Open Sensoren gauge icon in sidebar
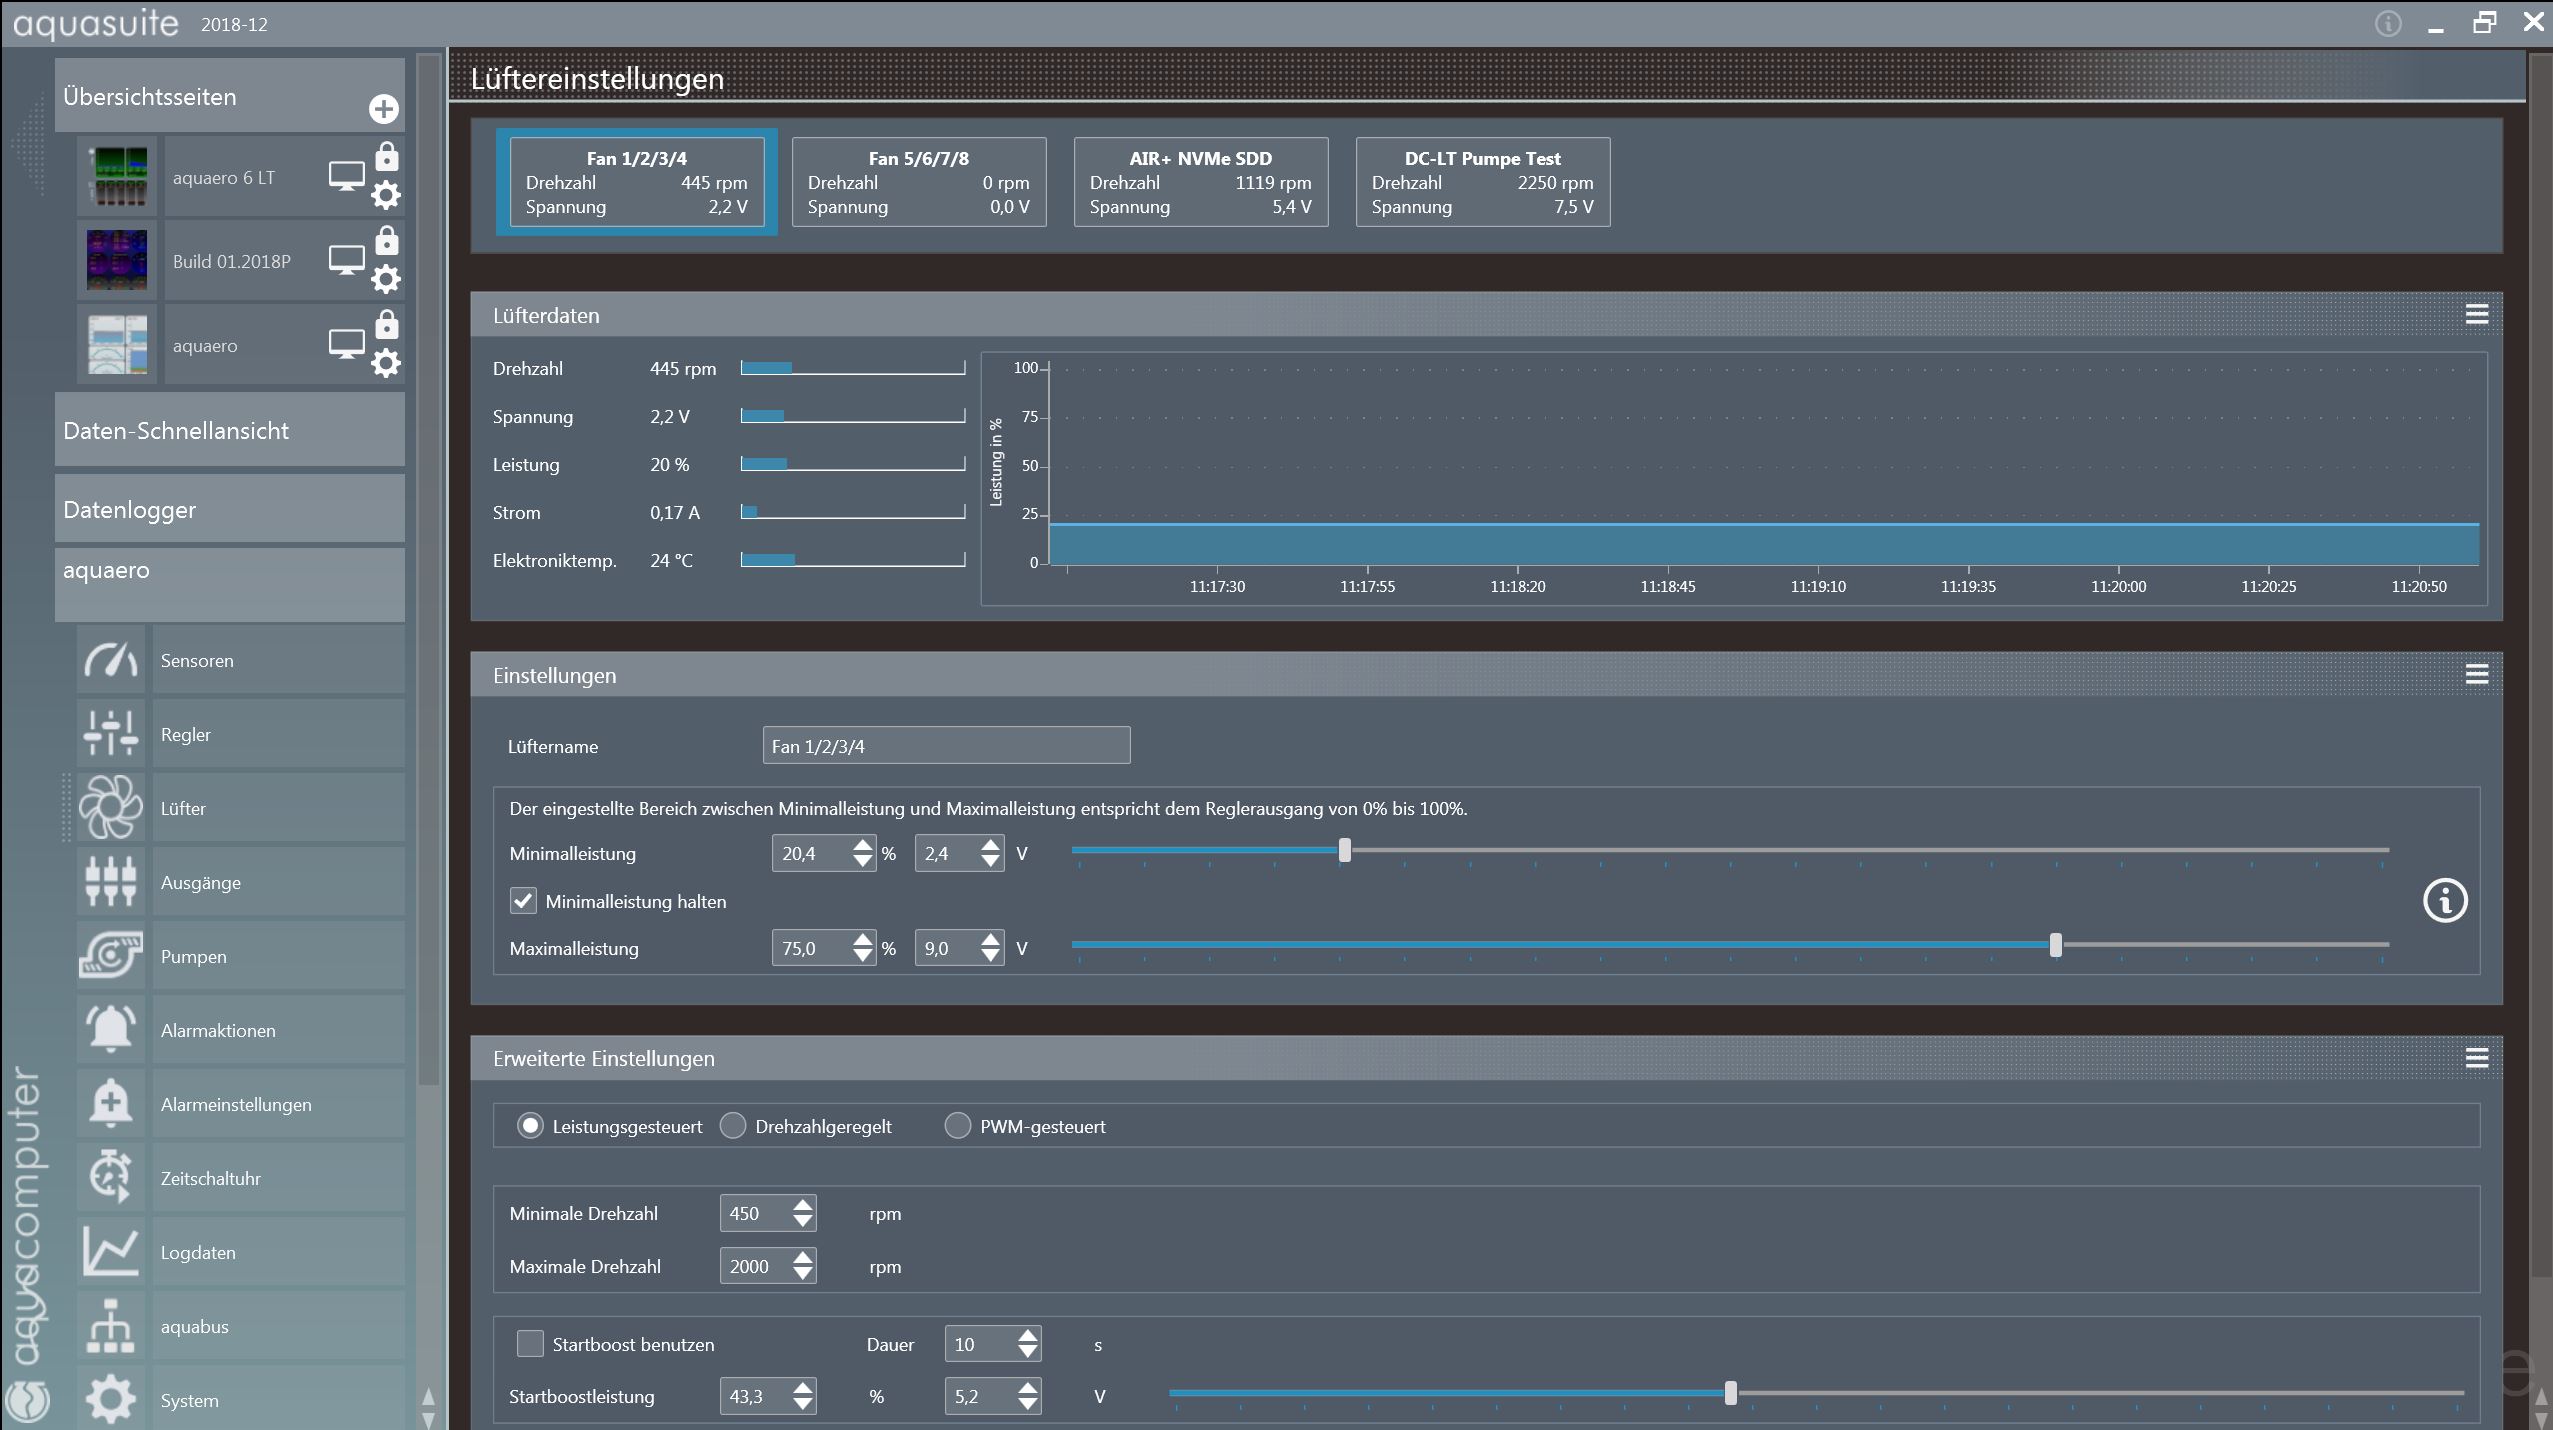 (111, 660)
